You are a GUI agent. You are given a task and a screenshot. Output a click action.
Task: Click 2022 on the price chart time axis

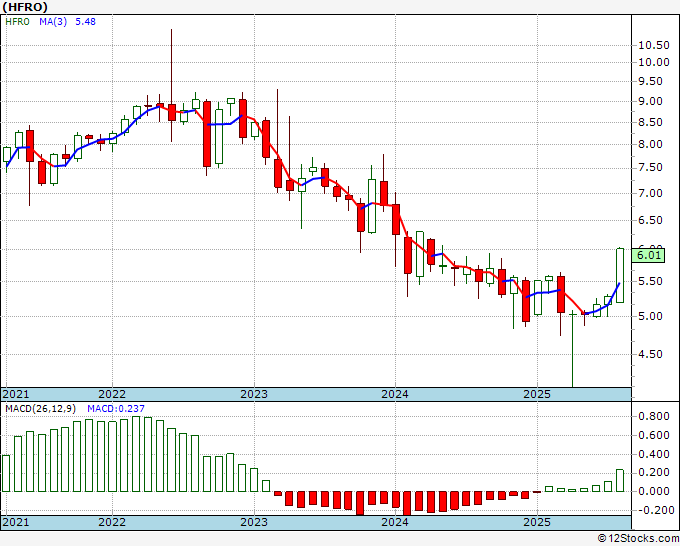click(x=112, y=394)
